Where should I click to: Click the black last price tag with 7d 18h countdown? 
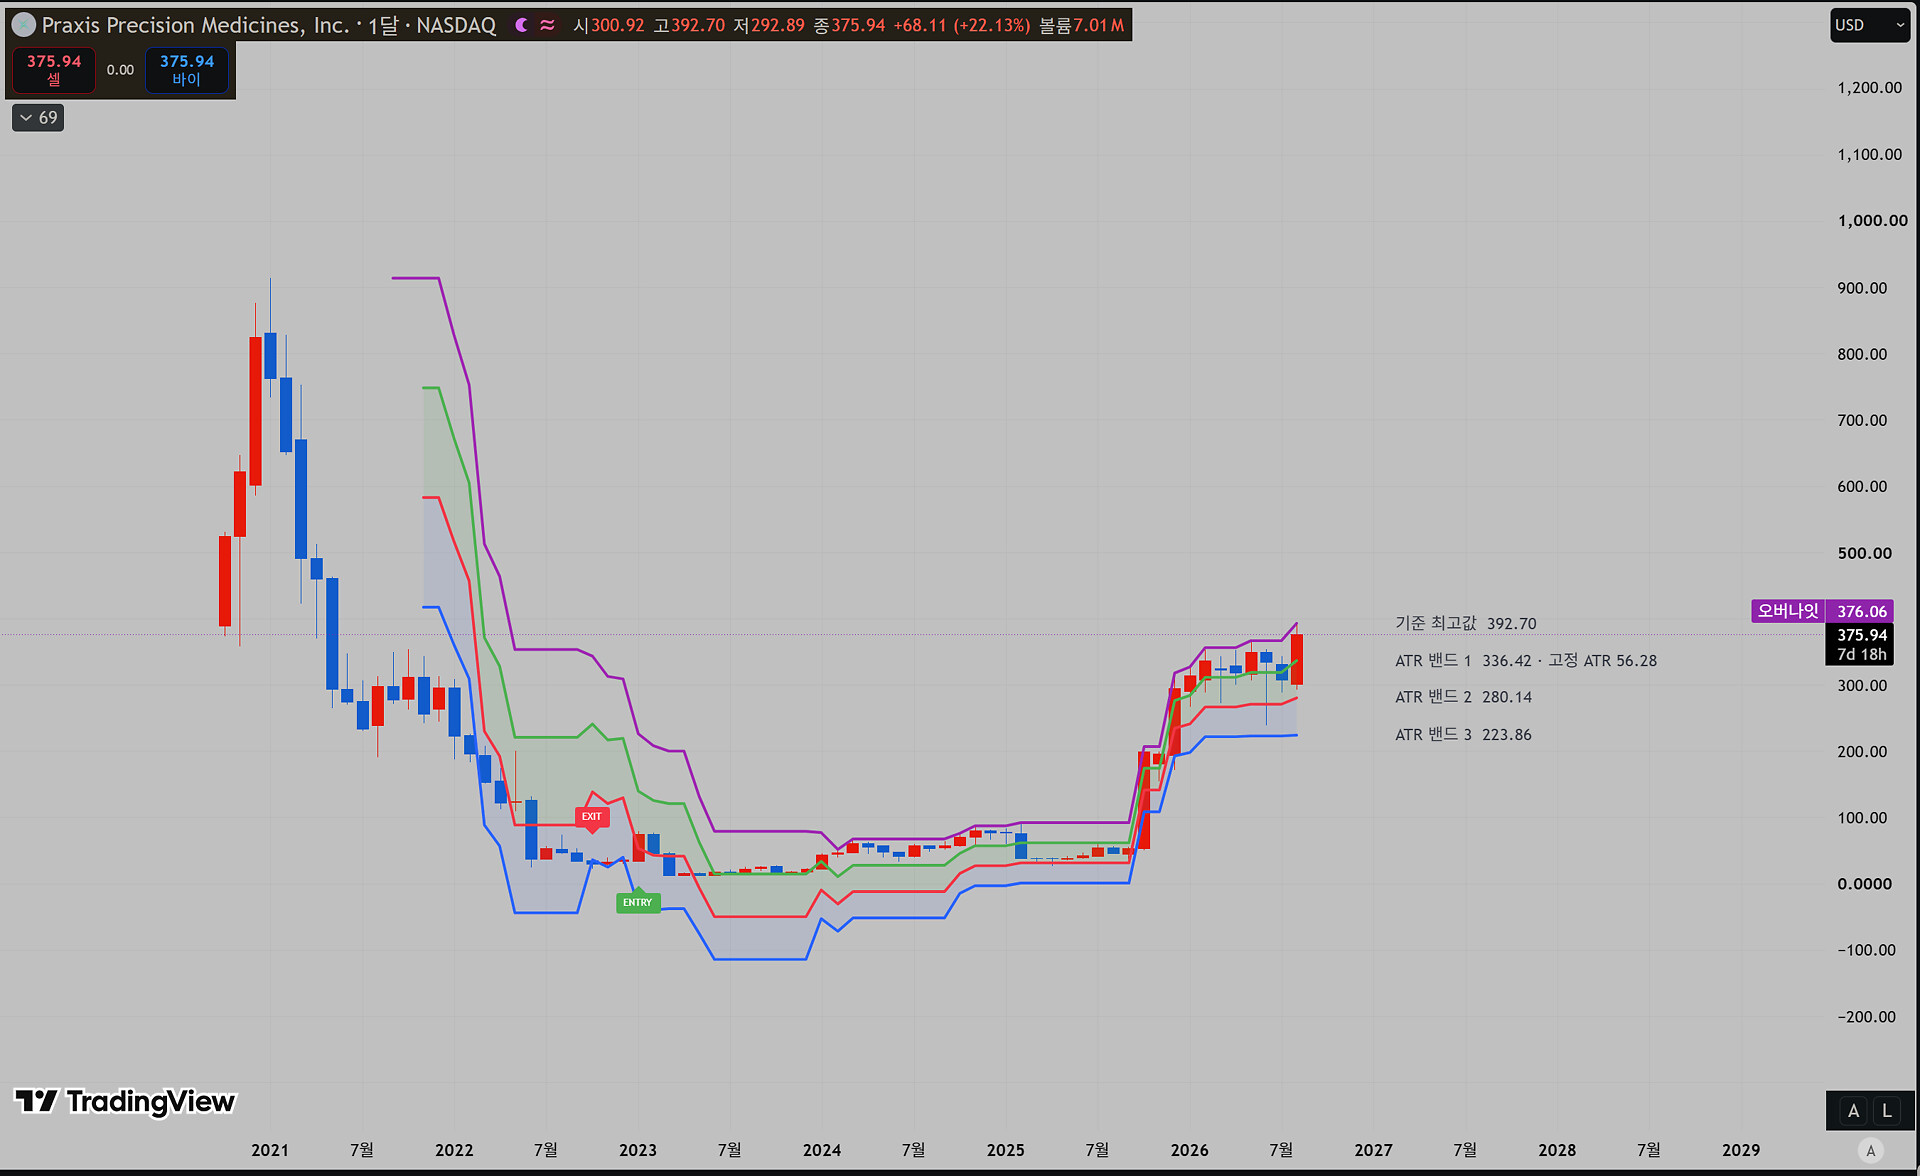tap(1861, 645)
